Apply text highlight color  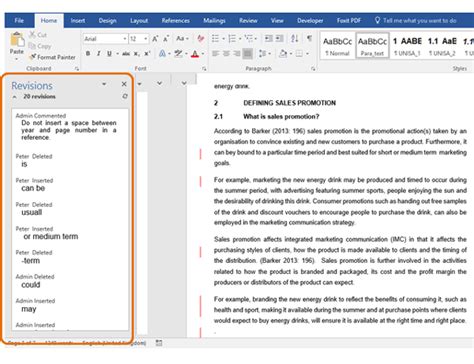(x=179, y=53)
